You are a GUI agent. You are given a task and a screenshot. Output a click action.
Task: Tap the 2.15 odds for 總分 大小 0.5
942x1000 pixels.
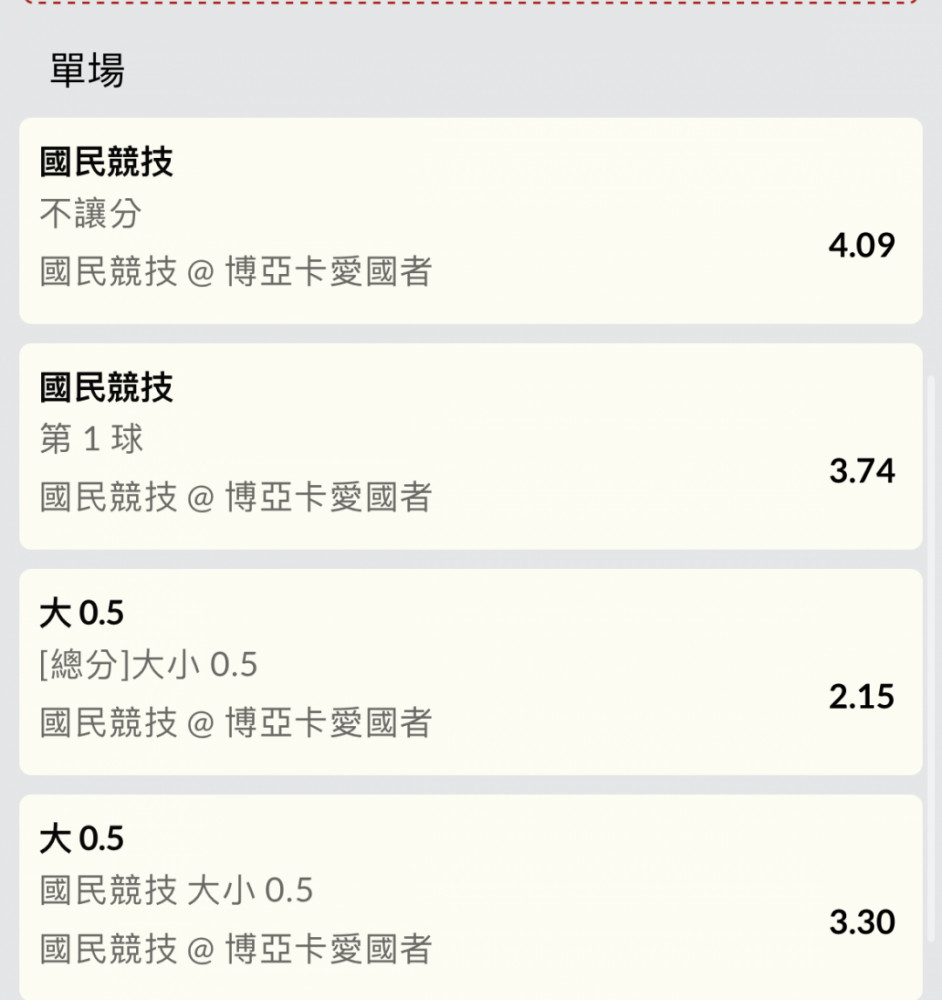[x=862, y=696]
